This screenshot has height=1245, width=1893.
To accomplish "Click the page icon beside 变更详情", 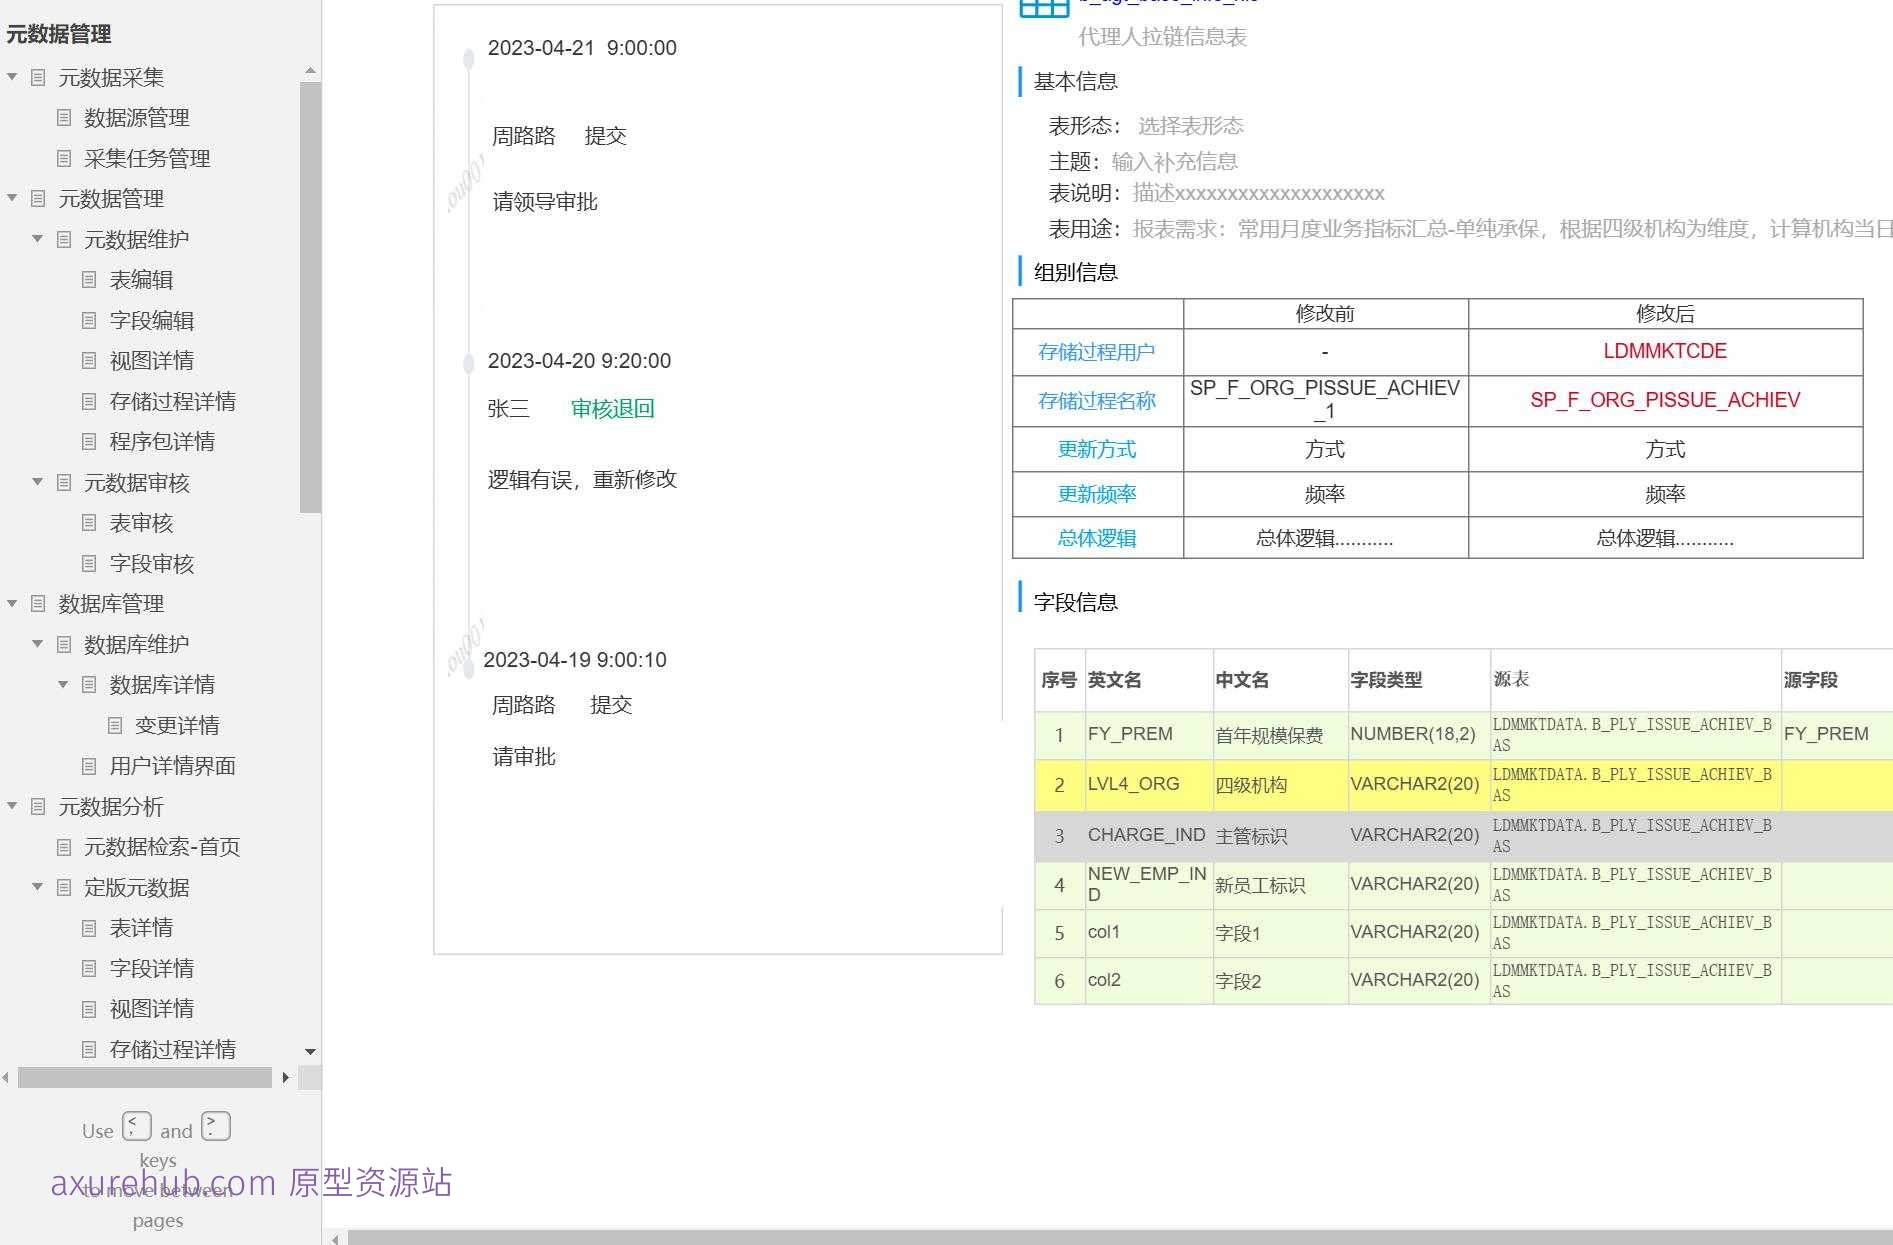I will tap(114, 725).
